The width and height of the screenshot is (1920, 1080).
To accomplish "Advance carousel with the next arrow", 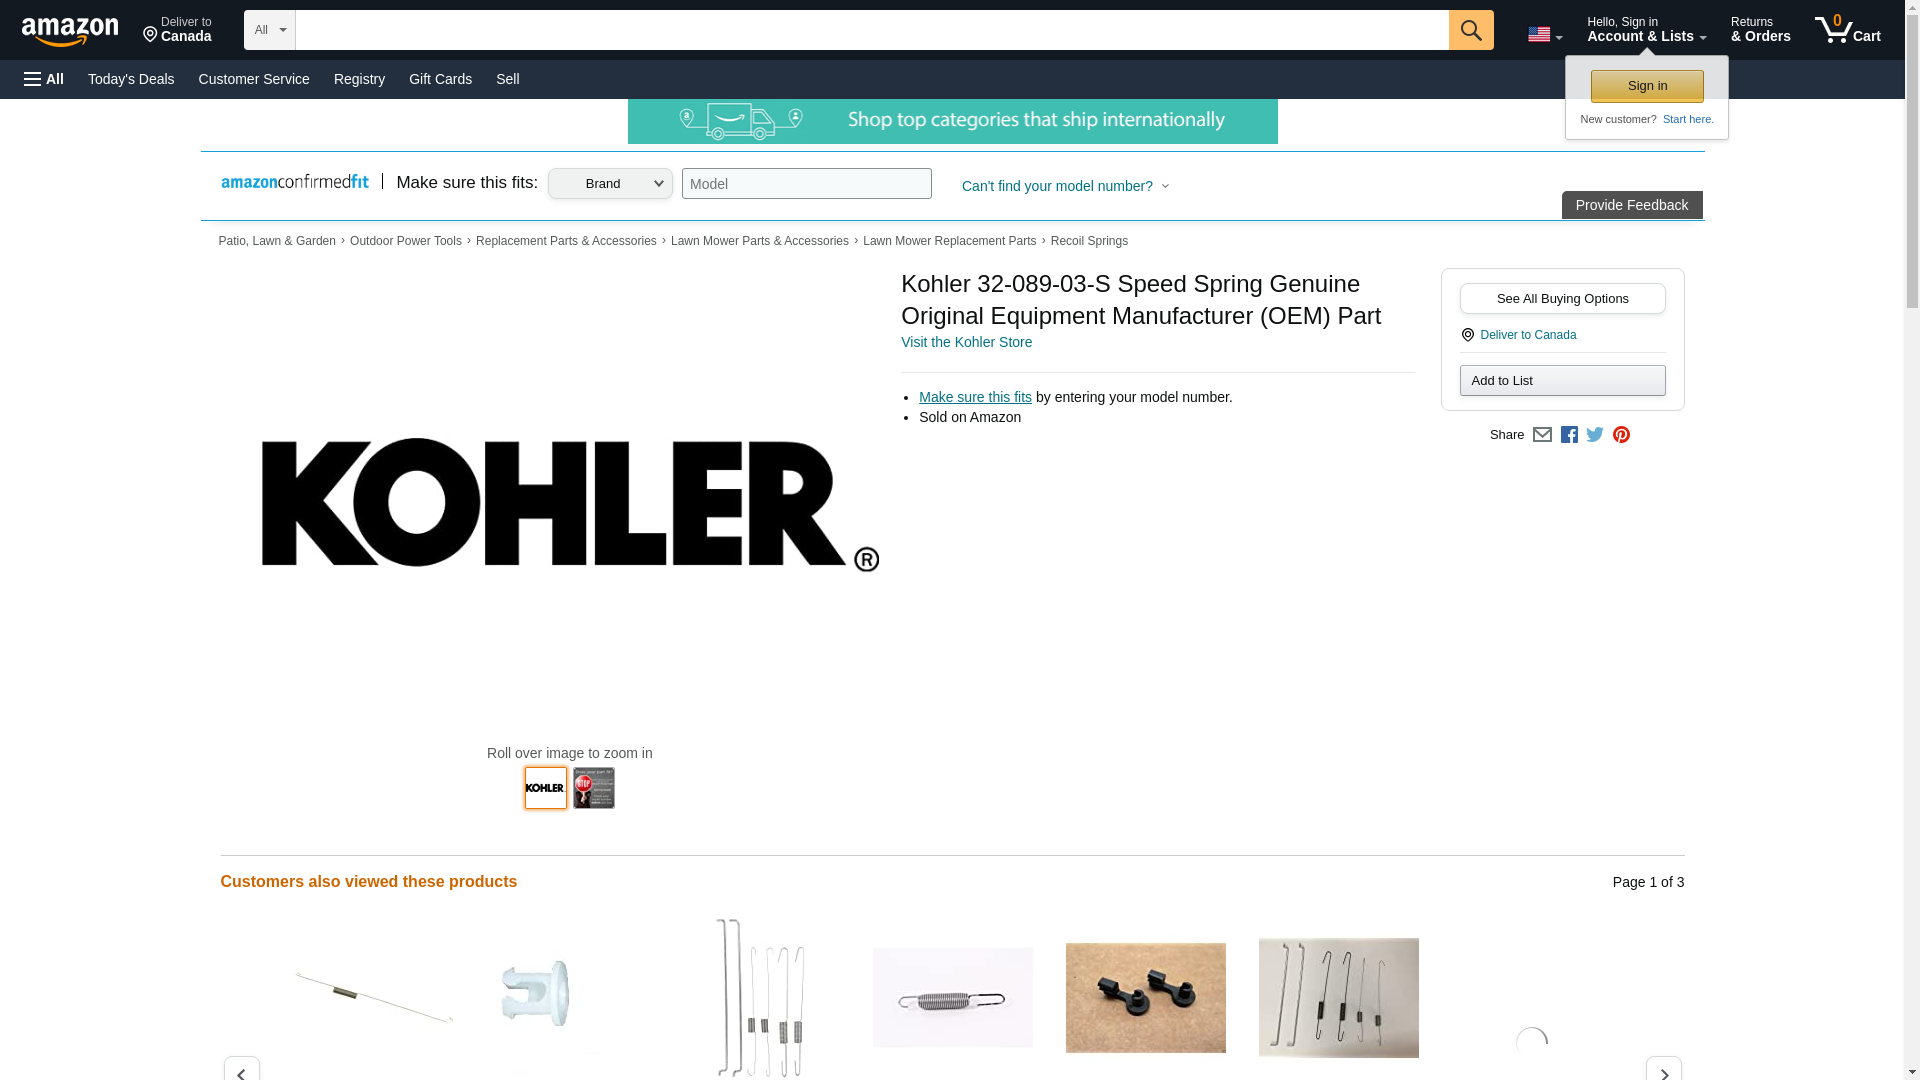I will [x=1663, y=1071].
